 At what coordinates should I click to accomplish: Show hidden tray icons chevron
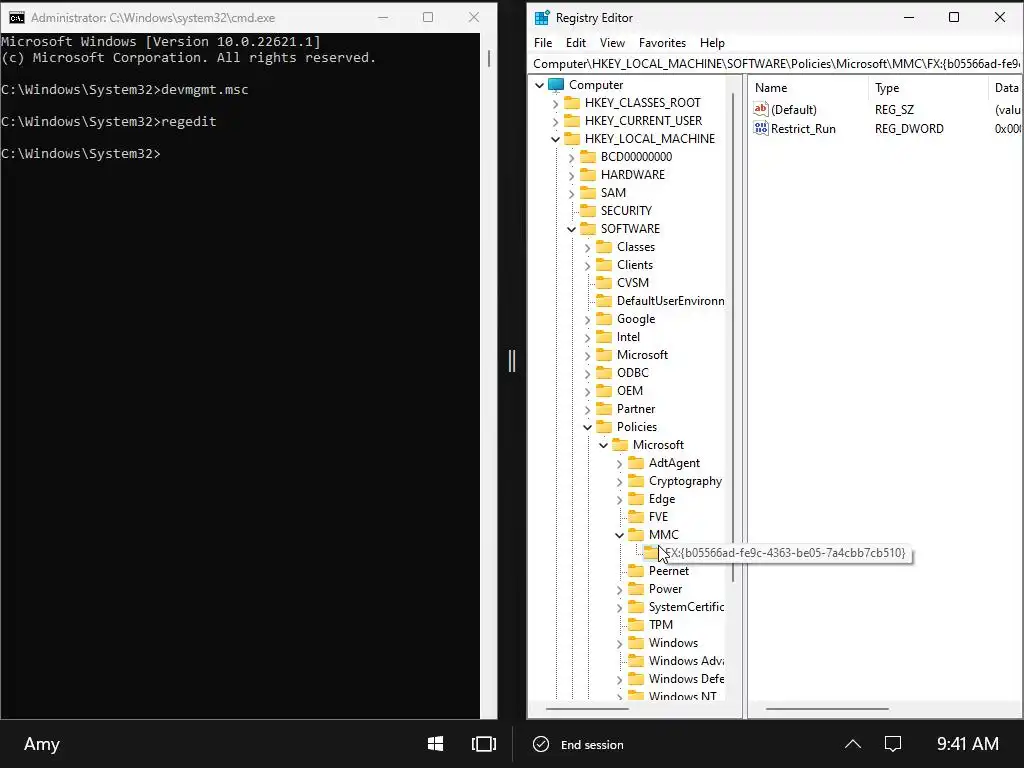[x=853, y=744]
